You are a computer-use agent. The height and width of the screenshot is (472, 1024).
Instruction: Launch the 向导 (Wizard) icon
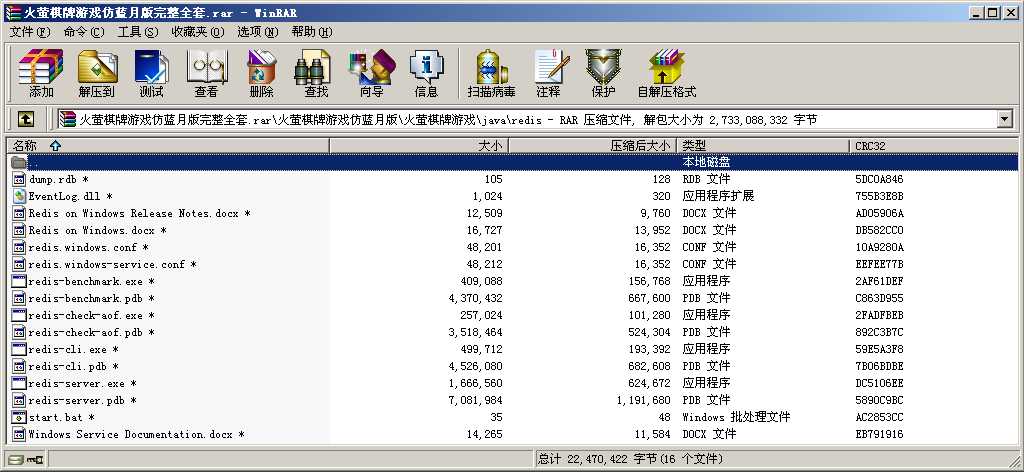click(x=371, y=72)
